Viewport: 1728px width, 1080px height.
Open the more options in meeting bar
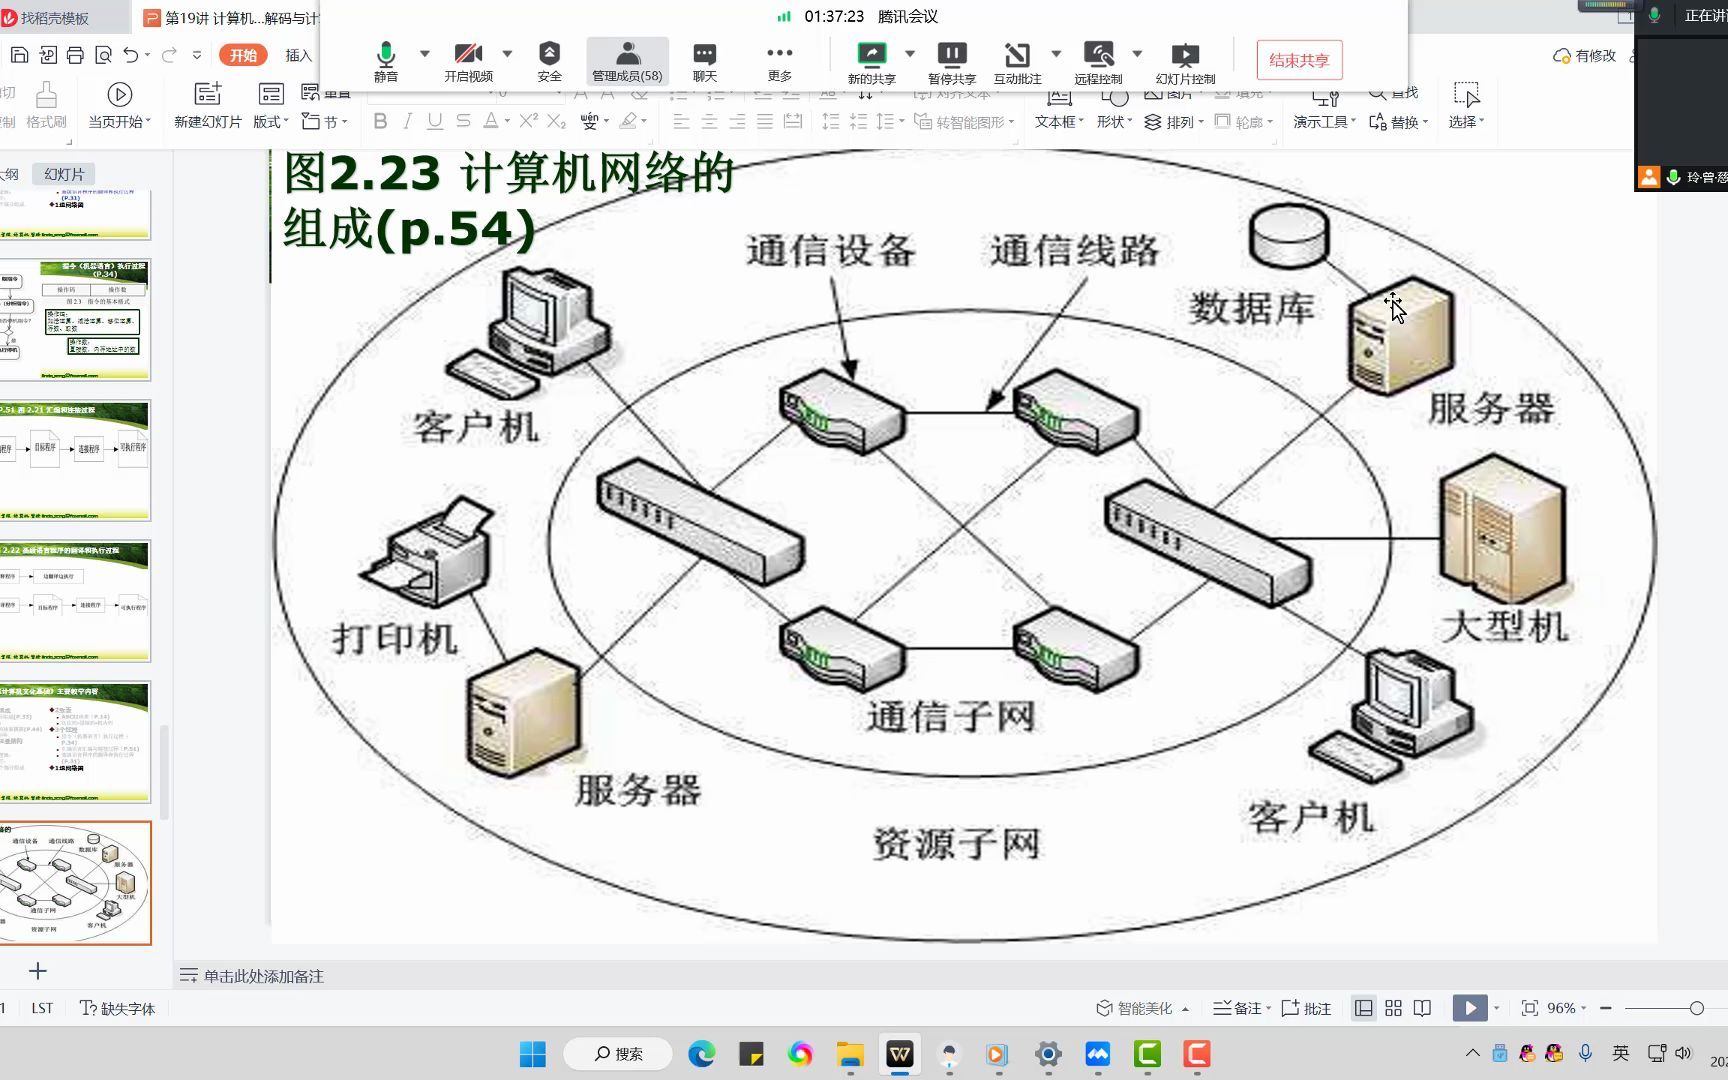coord(780,62)
